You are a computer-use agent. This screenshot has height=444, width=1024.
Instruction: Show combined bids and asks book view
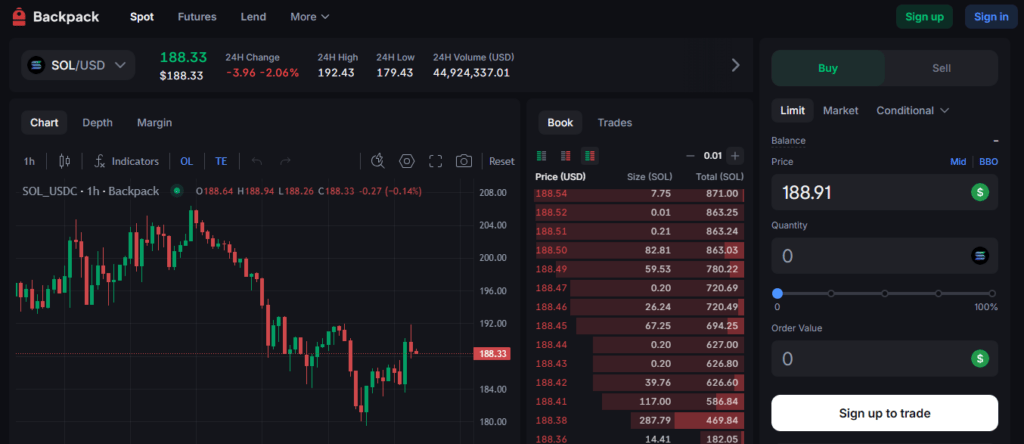point(590,155)
